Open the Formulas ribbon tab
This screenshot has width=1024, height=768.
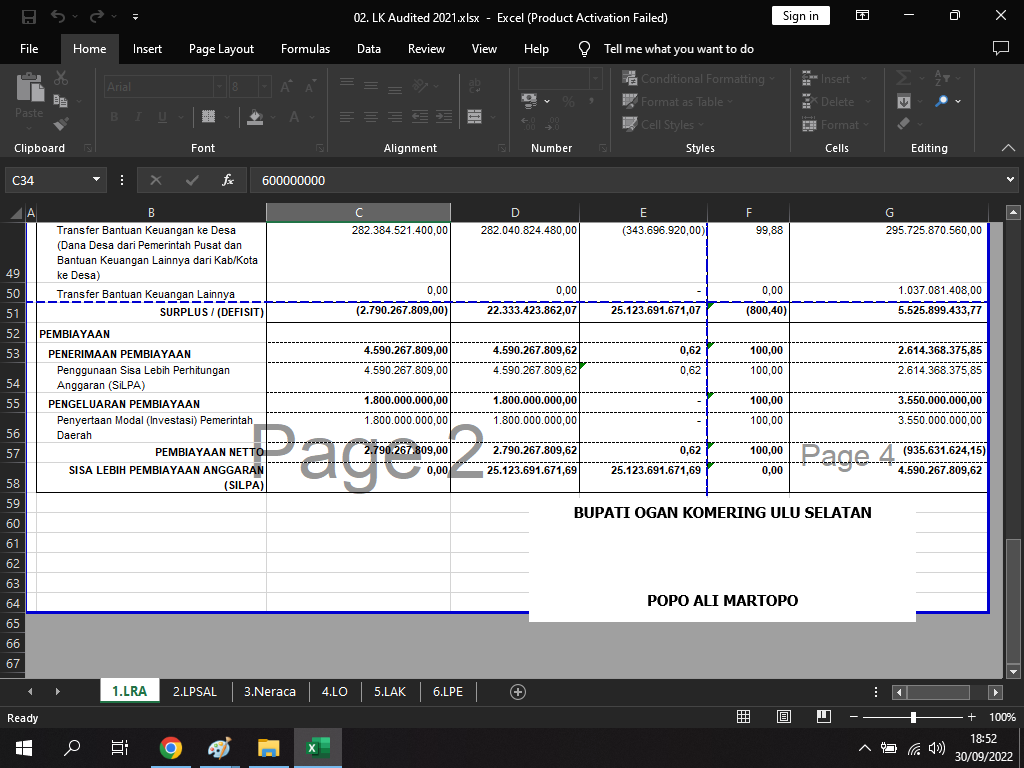(x=305, y=49)
